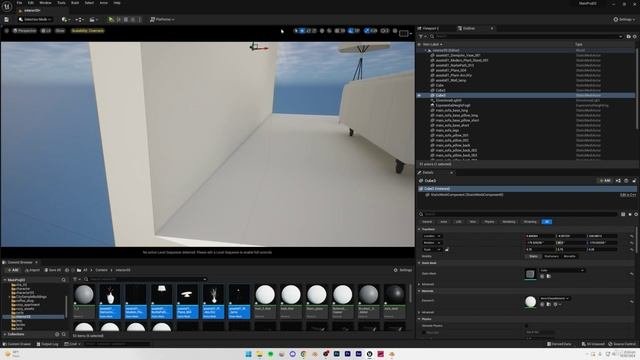Click Save All in Content Browser
The image size is (640, 360).
pyautogui.click(x=53, y=270)
